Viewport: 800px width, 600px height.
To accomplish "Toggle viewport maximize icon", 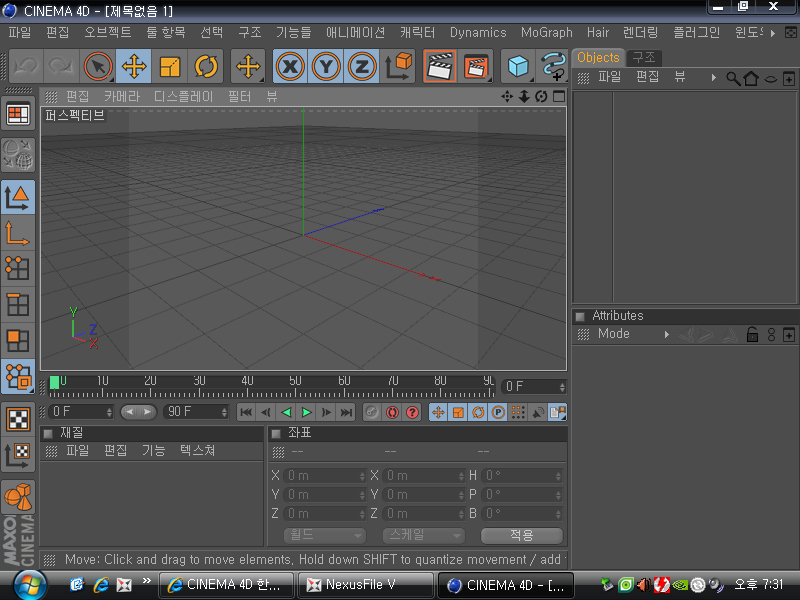I will click(559, 96).
